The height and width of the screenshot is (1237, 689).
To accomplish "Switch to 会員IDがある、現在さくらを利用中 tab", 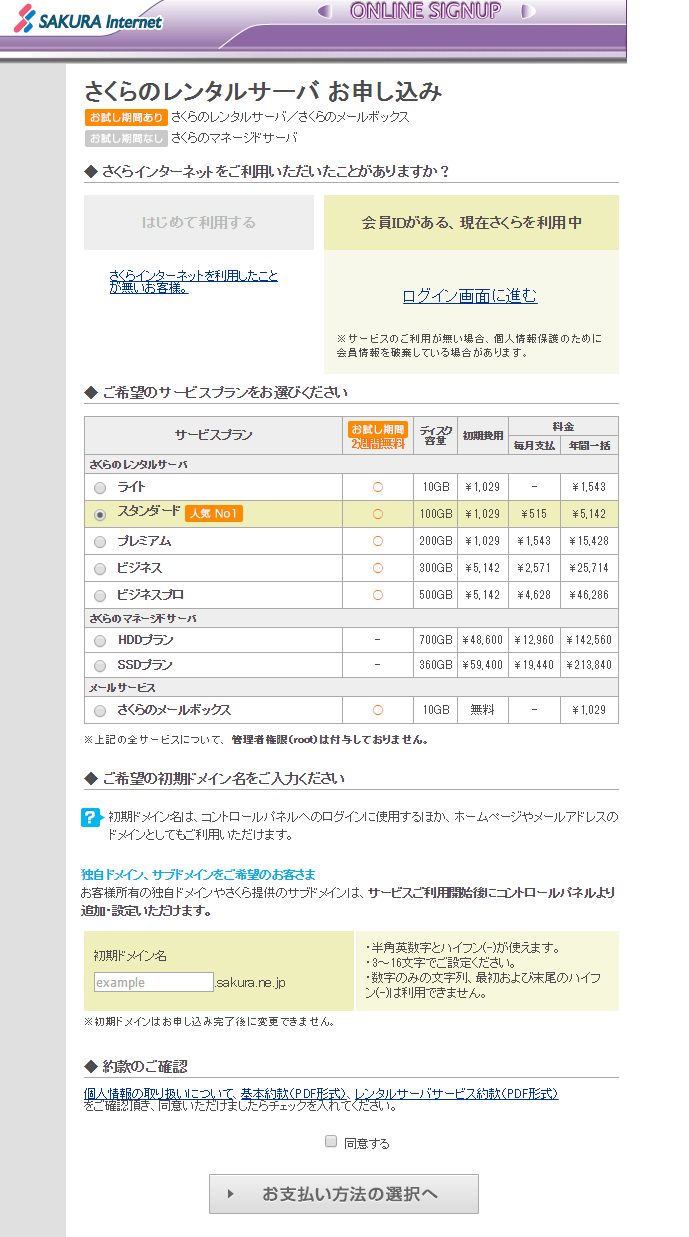I will (x=471, y=222).
